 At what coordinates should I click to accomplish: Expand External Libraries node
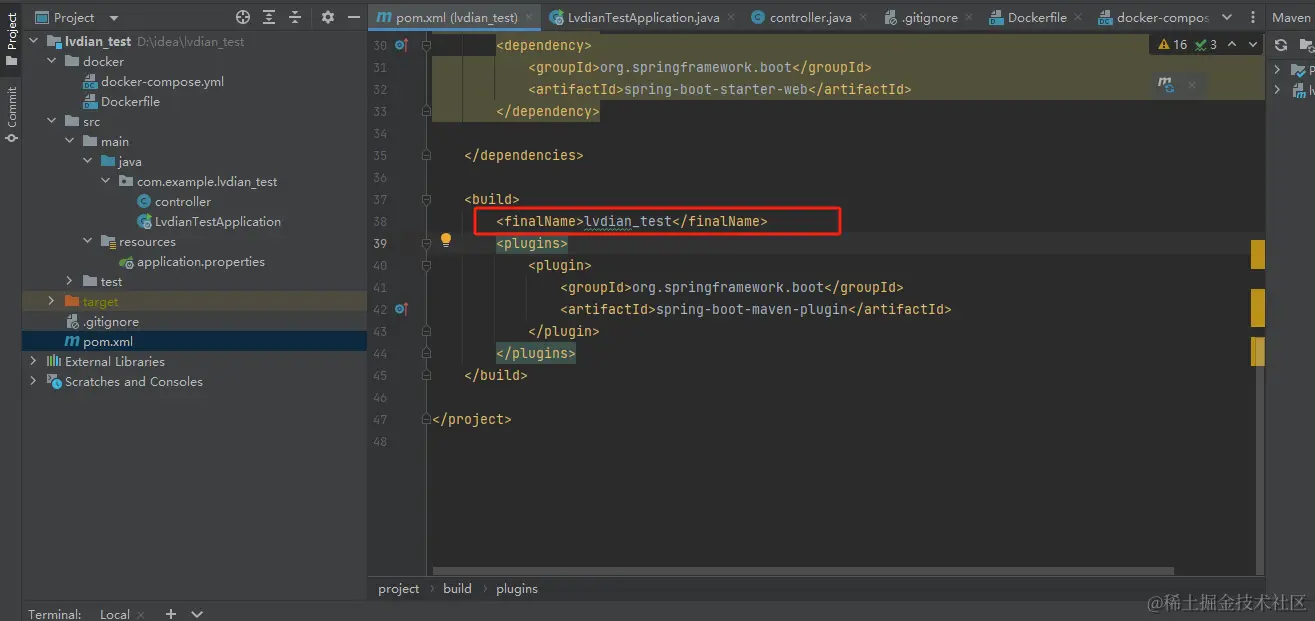coord(34,361)
